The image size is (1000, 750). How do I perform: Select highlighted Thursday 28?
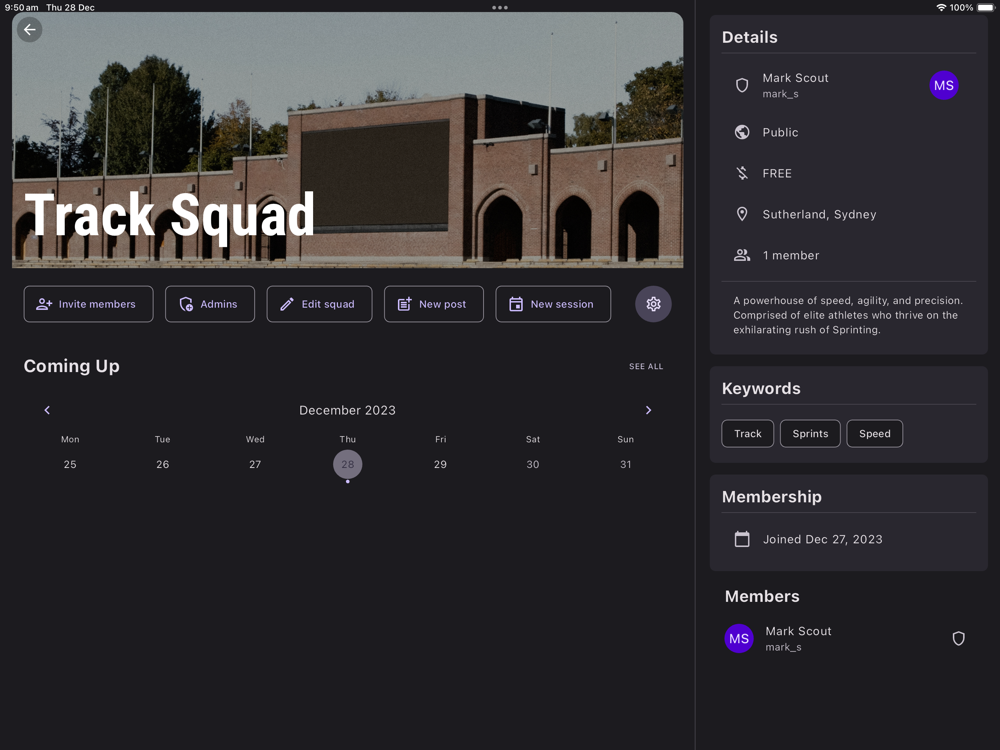tap(348, 464)
